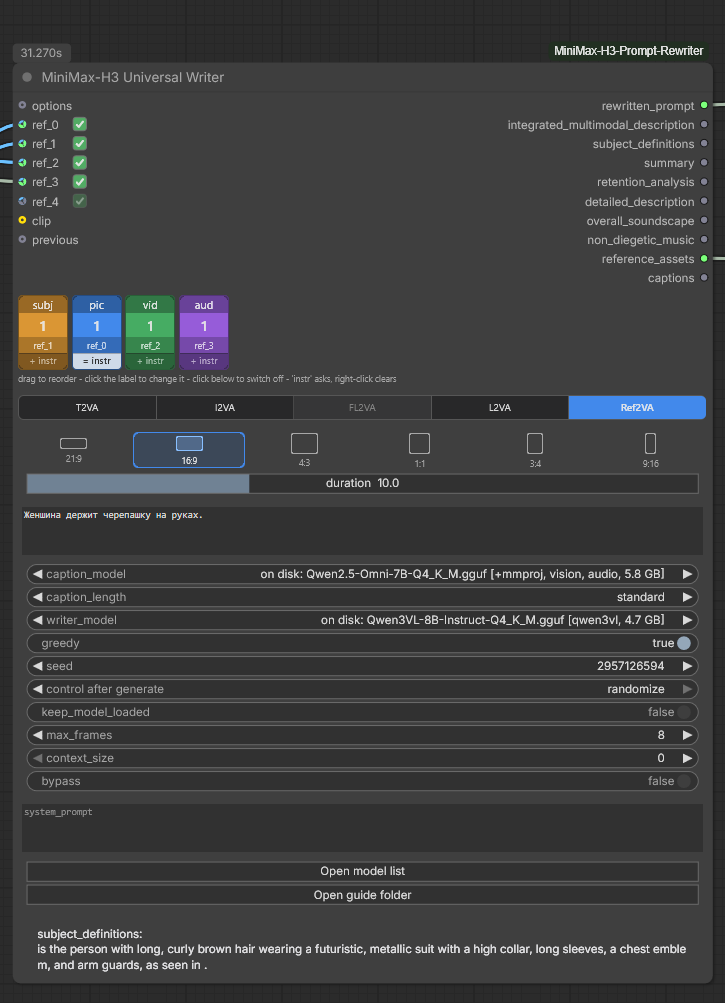Click the captions output socket
Viewport: 725px width, 1003px height.
click(704, 278)
